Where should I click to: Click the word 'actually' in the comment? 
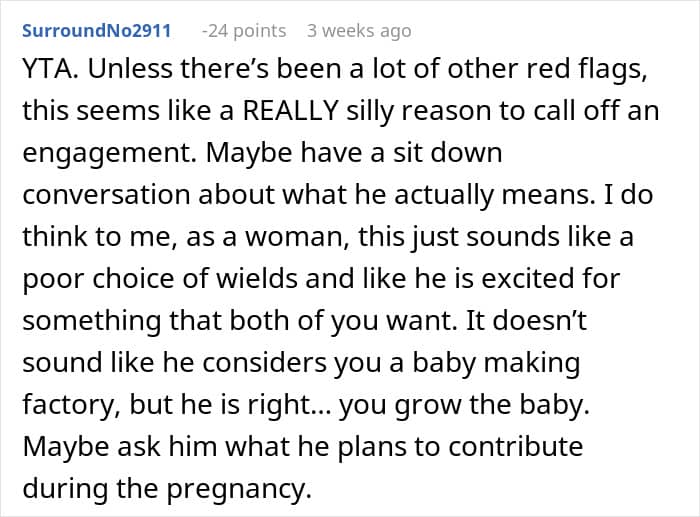pyautogui.click(x=444, y=196)
